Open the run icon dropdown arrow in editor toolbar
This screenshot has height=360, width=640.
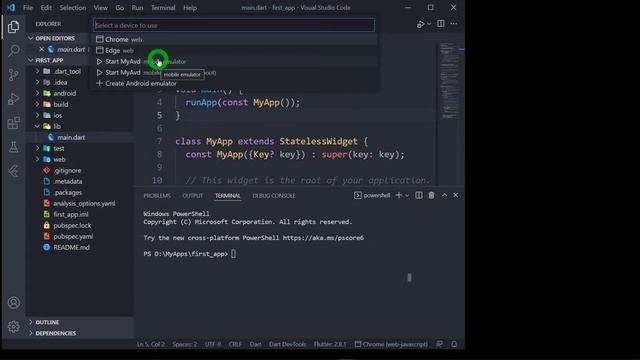coord(429,24)
